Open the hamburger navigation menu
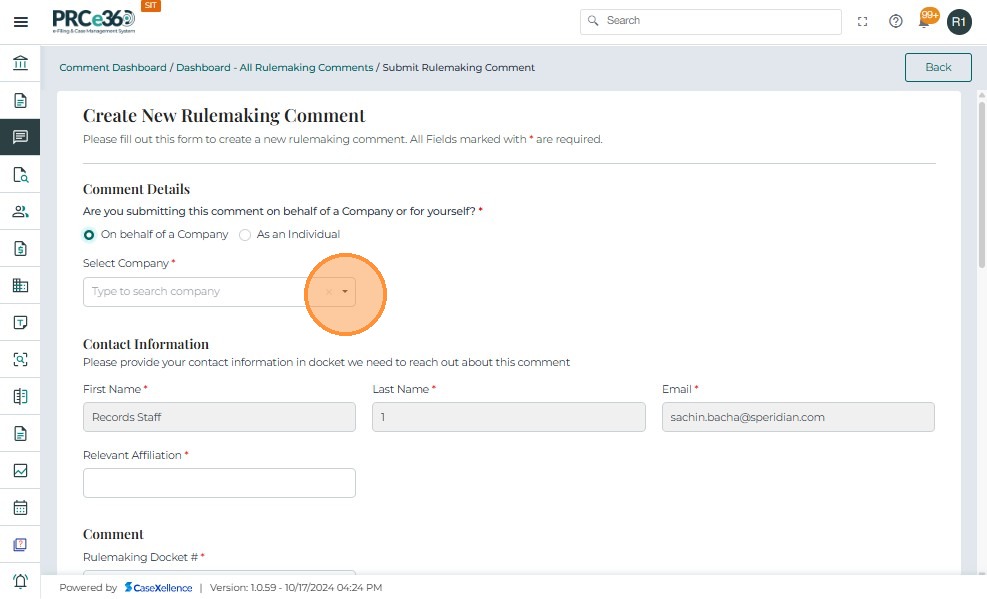The height and width of the screenshot is (599, 987). pos(20,21)
